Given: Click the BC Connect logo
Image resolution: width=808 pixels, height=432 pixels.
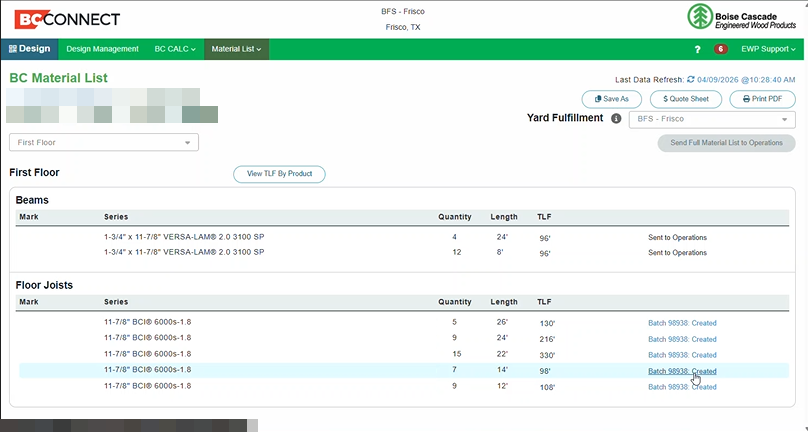Looking at the screenshot, I should 67,19.
